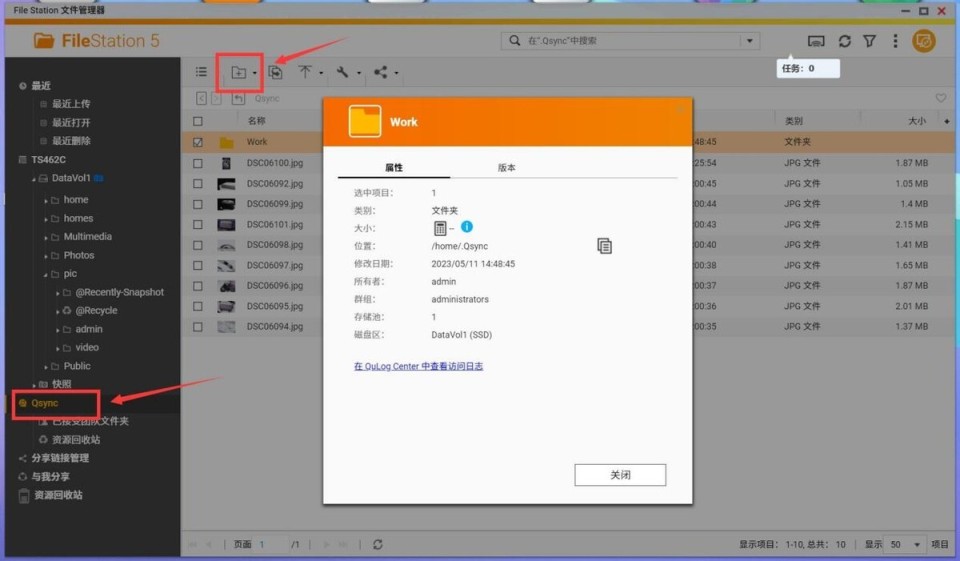Click the 关闭 button in the dialog
Screen dimensions: 960x561
click(620, 475)
